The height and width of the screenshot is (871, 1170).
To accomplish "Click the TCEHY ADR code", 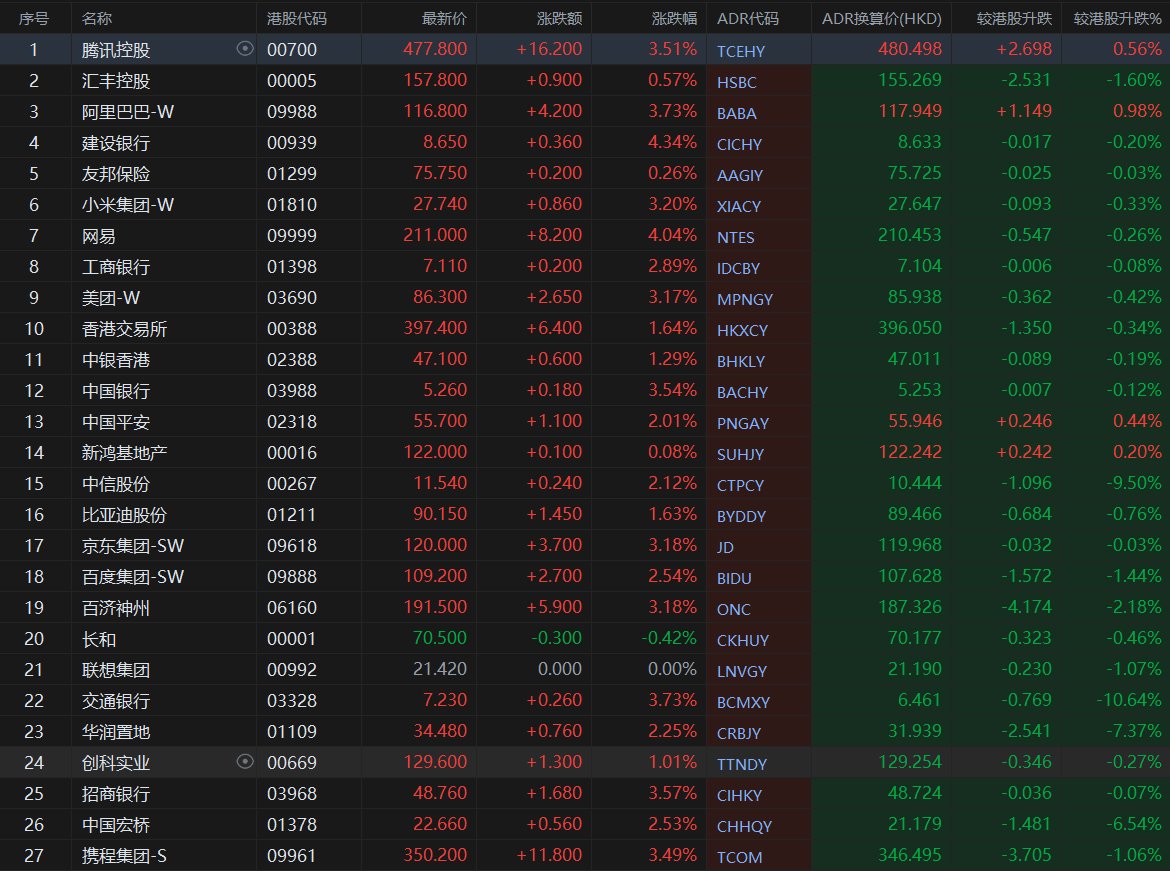I will coord(741,51).
